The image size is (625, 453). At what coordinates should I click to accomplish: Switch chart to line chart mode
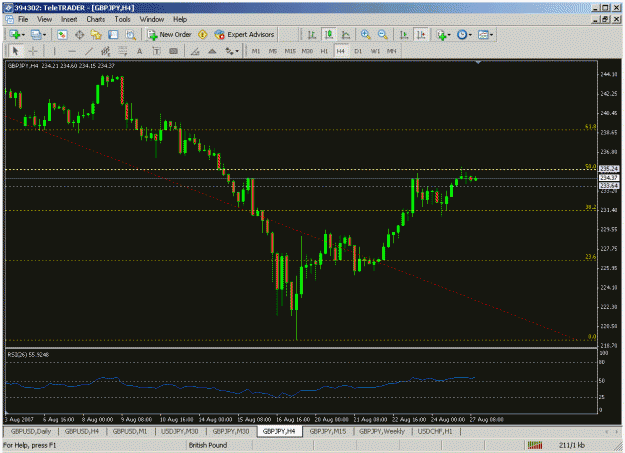pyautogui.click(x=346, y=35)
